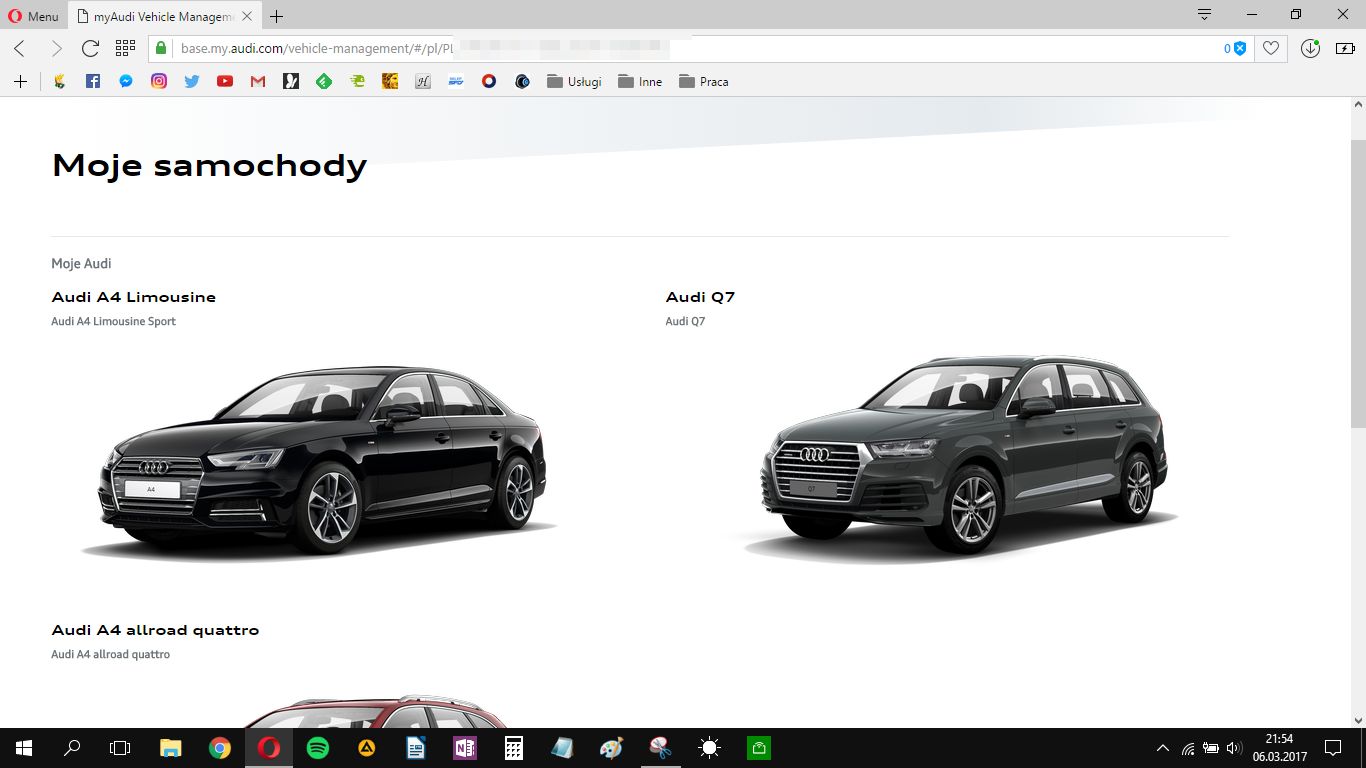Open Windows search from taskbar
The width and height of the screenshot is (1366, 768).
tap(72, 748)
